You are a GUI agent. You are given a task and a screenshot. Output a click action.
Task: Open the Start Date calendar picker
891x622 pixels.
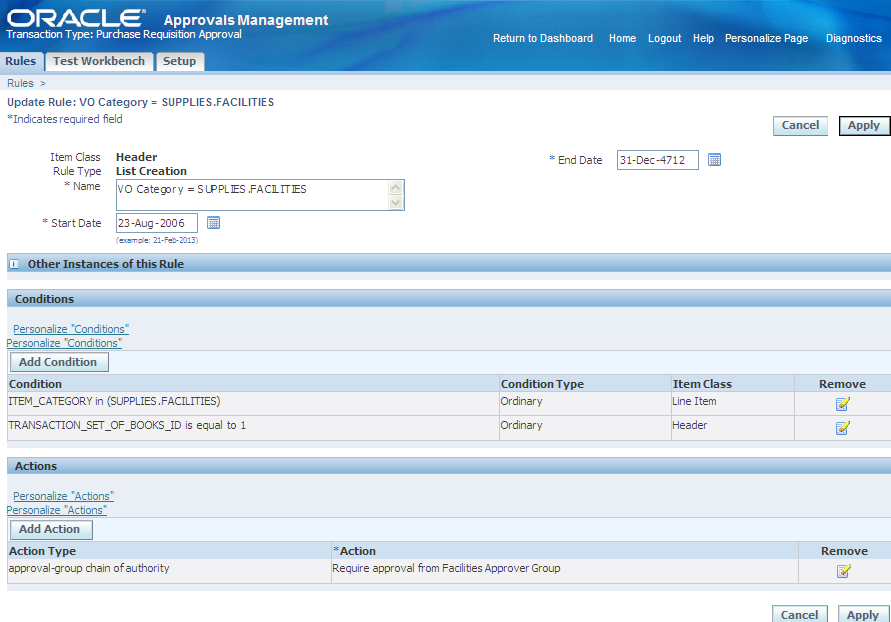(x=213, y=223)
